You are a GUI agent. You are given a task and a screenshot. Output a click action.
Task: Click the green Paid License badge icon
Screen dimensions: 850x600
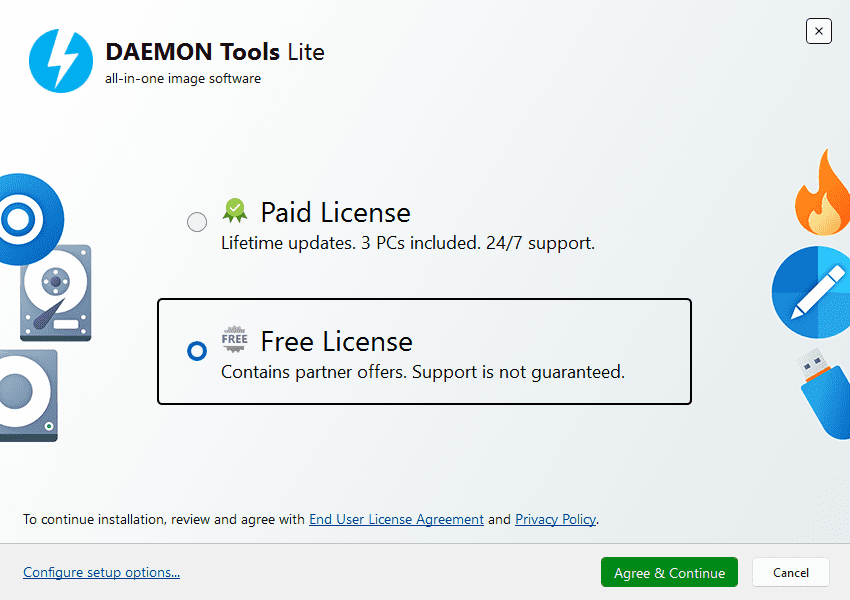235,211
